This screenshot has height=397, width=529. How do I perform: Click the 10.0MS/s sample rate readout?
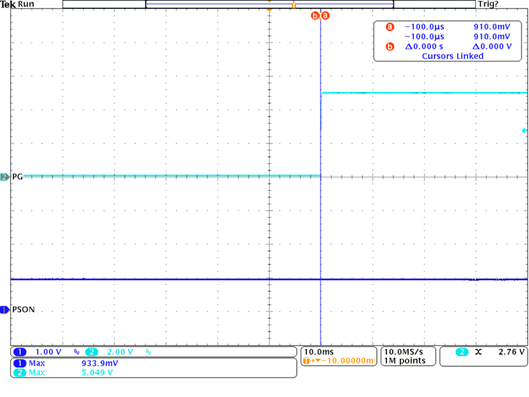click(404, 352)
